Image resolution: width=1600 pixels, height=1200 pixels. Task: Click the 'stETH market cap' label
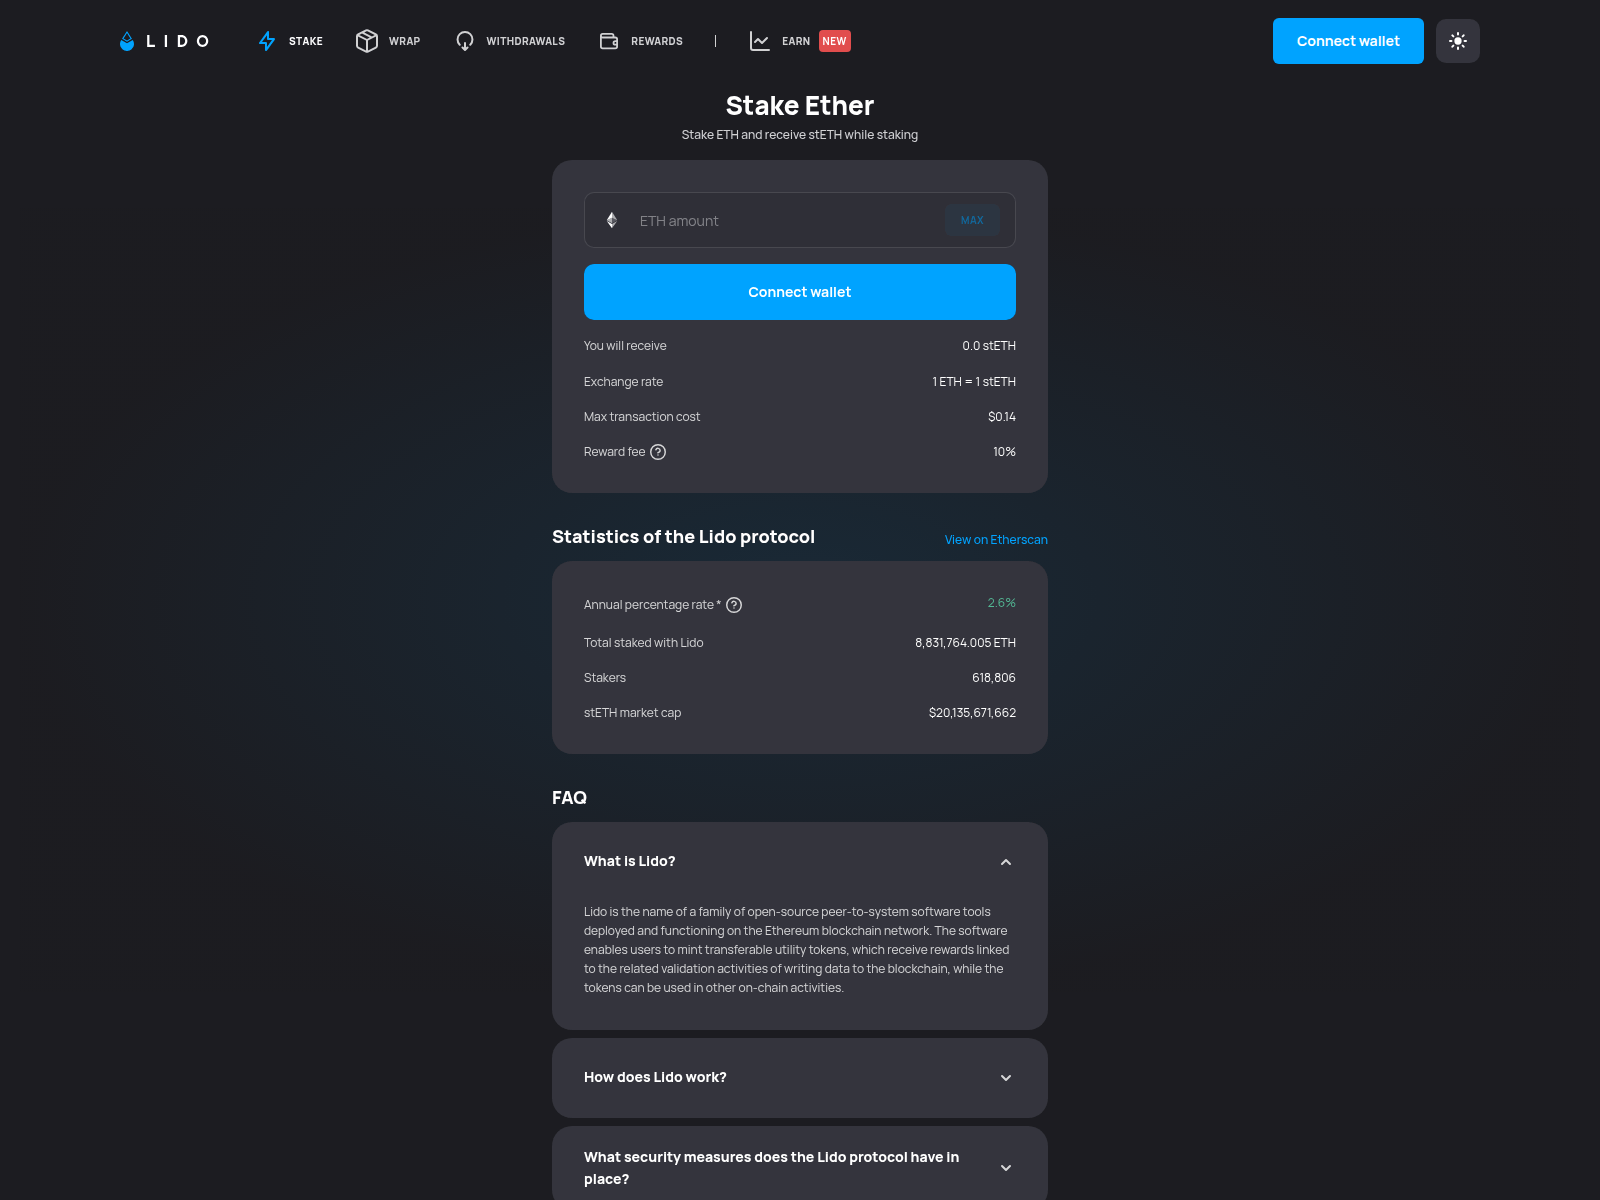pyautogui.click(x=632, y=713)
